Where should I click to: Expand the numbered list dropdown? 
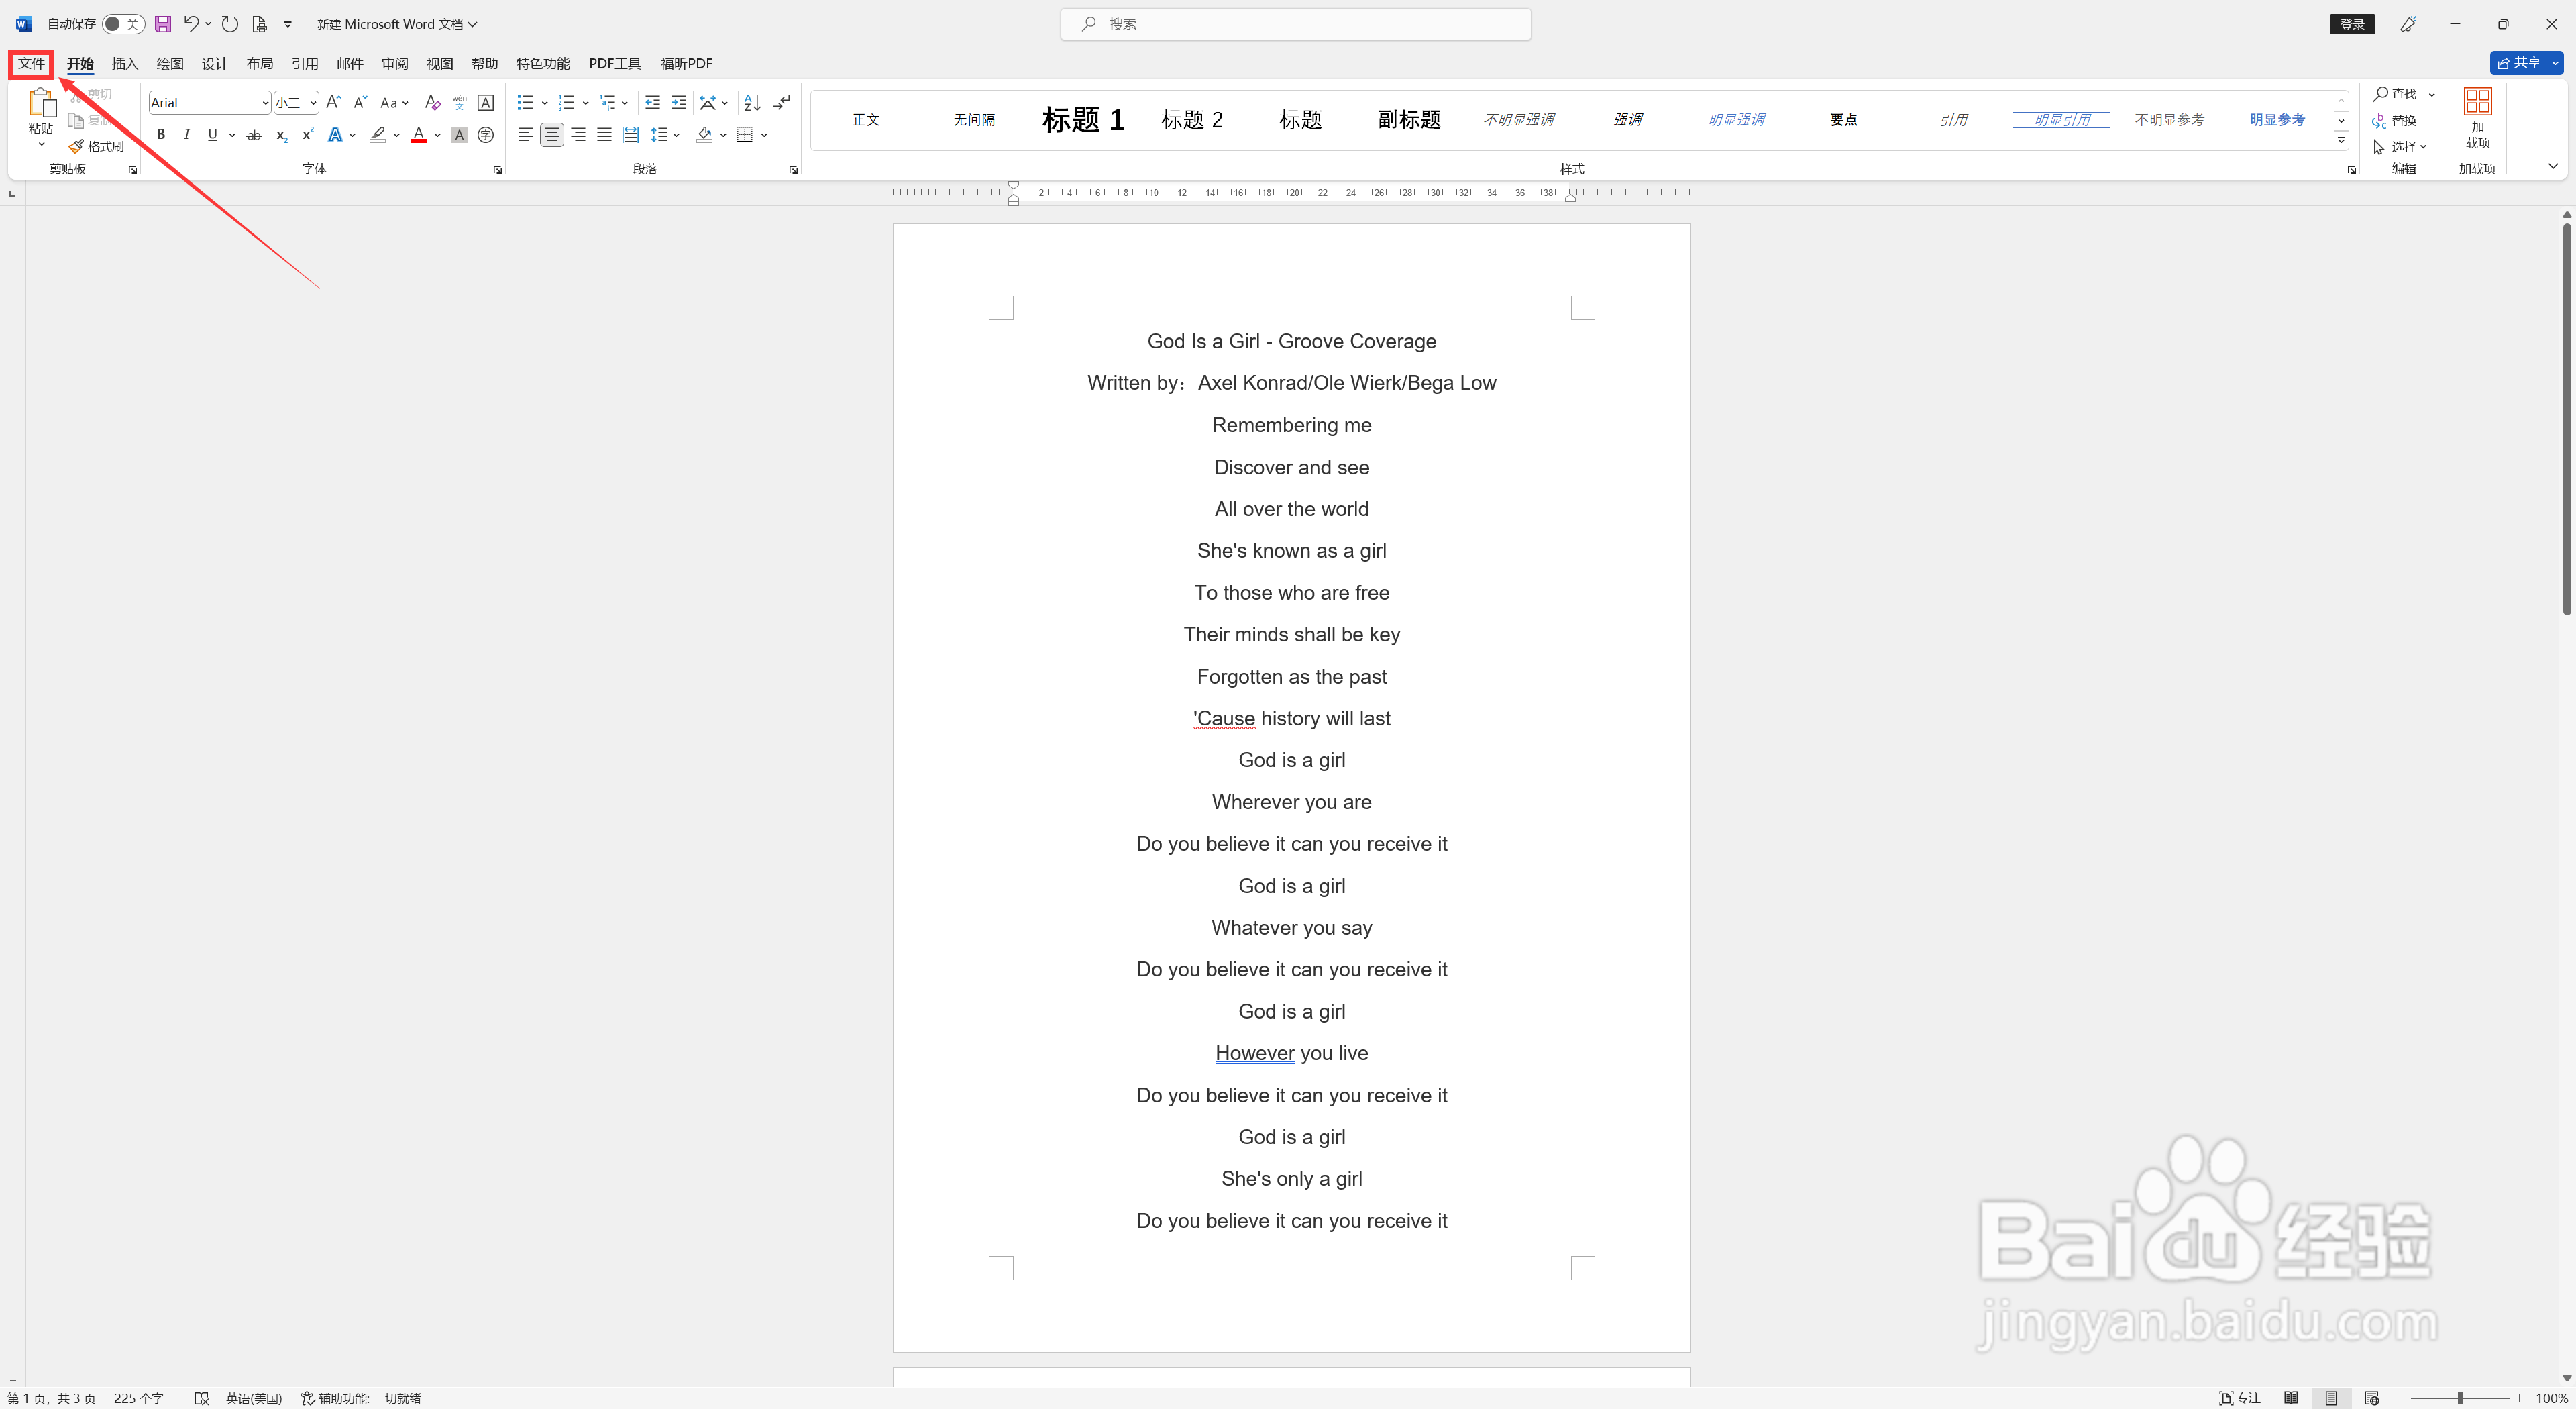point(585,103)
